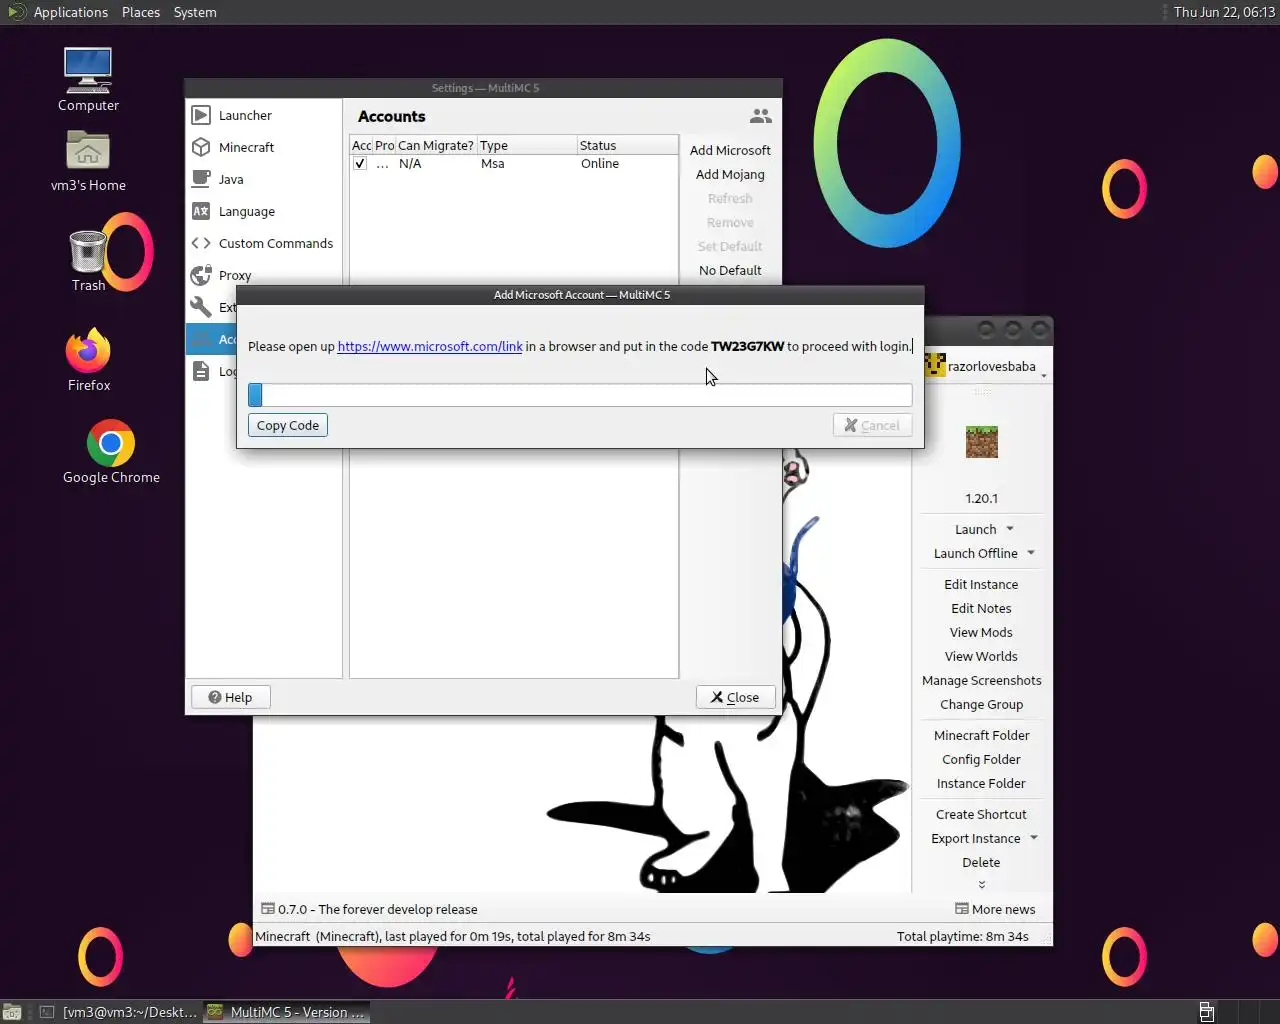Expand the Export Instance dropdown arrow
Image resolution: width=1280 pixels, height=1024 pixels.
[1034, 838]
